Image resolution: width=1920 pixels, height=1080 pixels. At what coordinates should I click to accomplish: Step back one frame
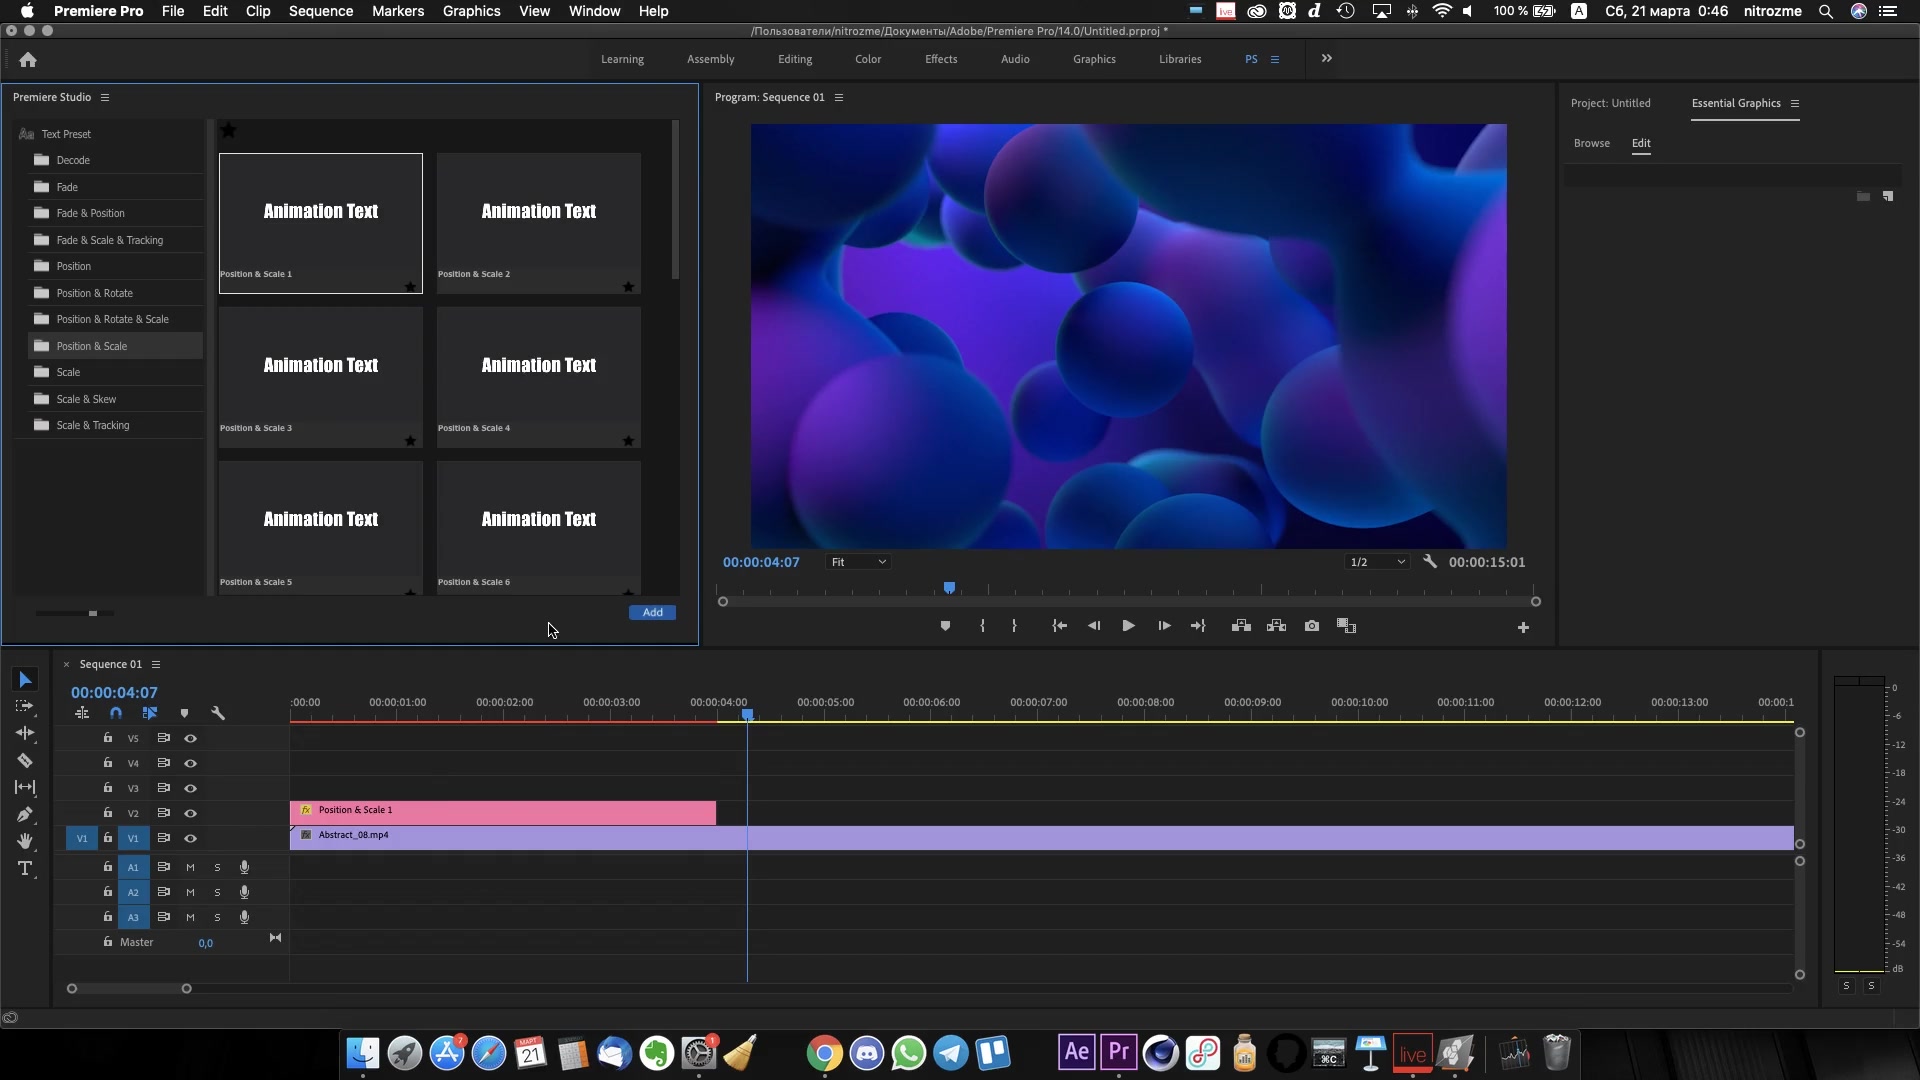(1093, 626)
